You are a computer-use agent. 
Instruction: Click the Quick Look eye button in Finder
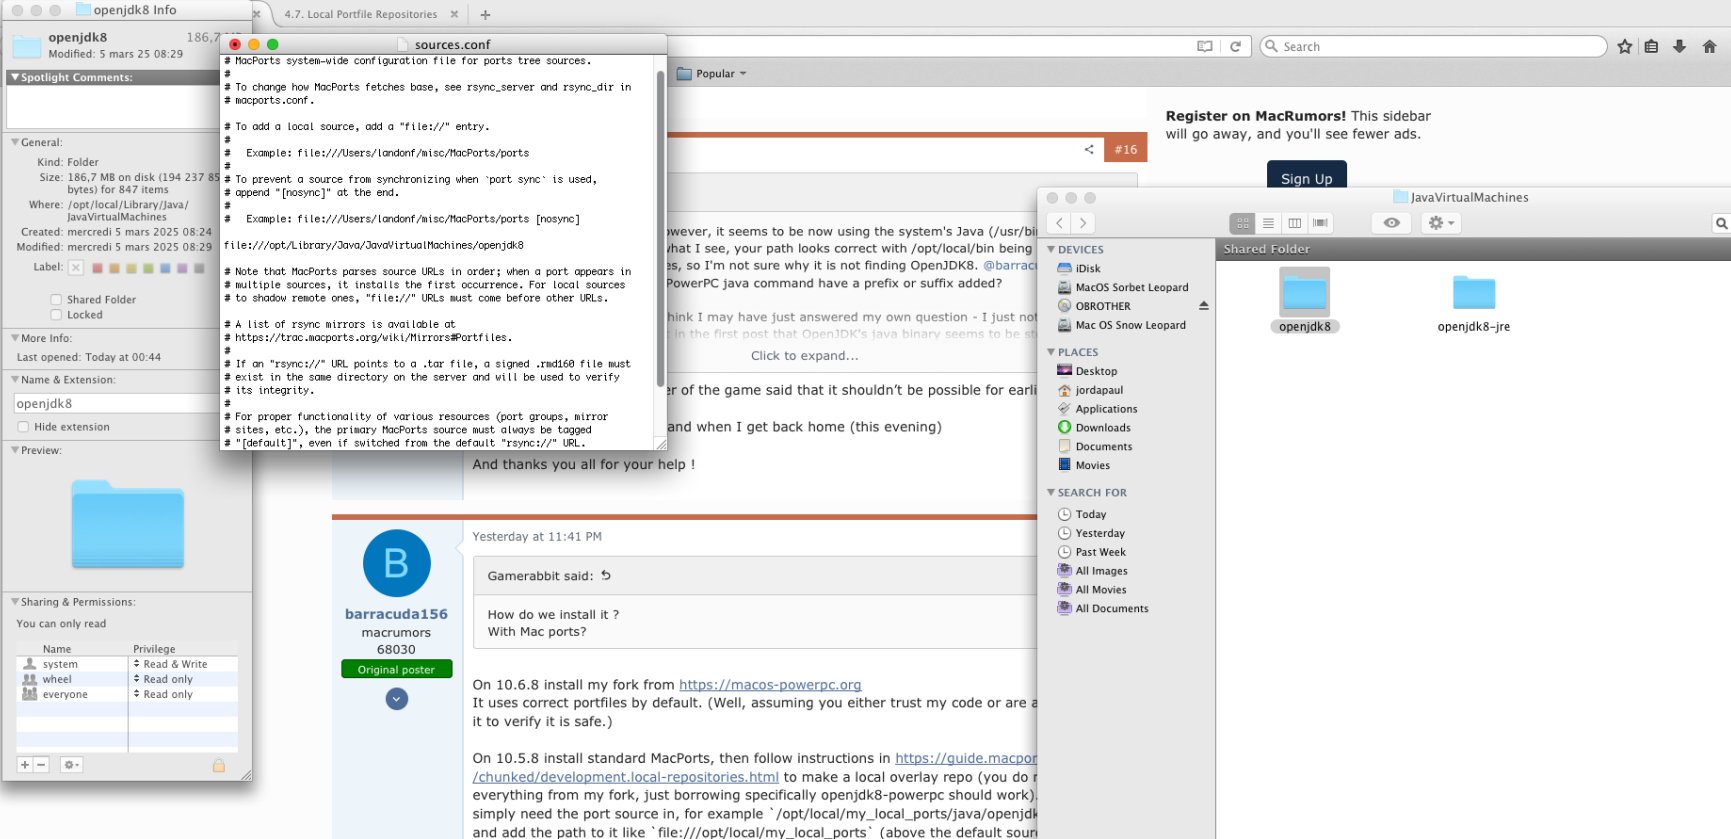[1391, 223]
